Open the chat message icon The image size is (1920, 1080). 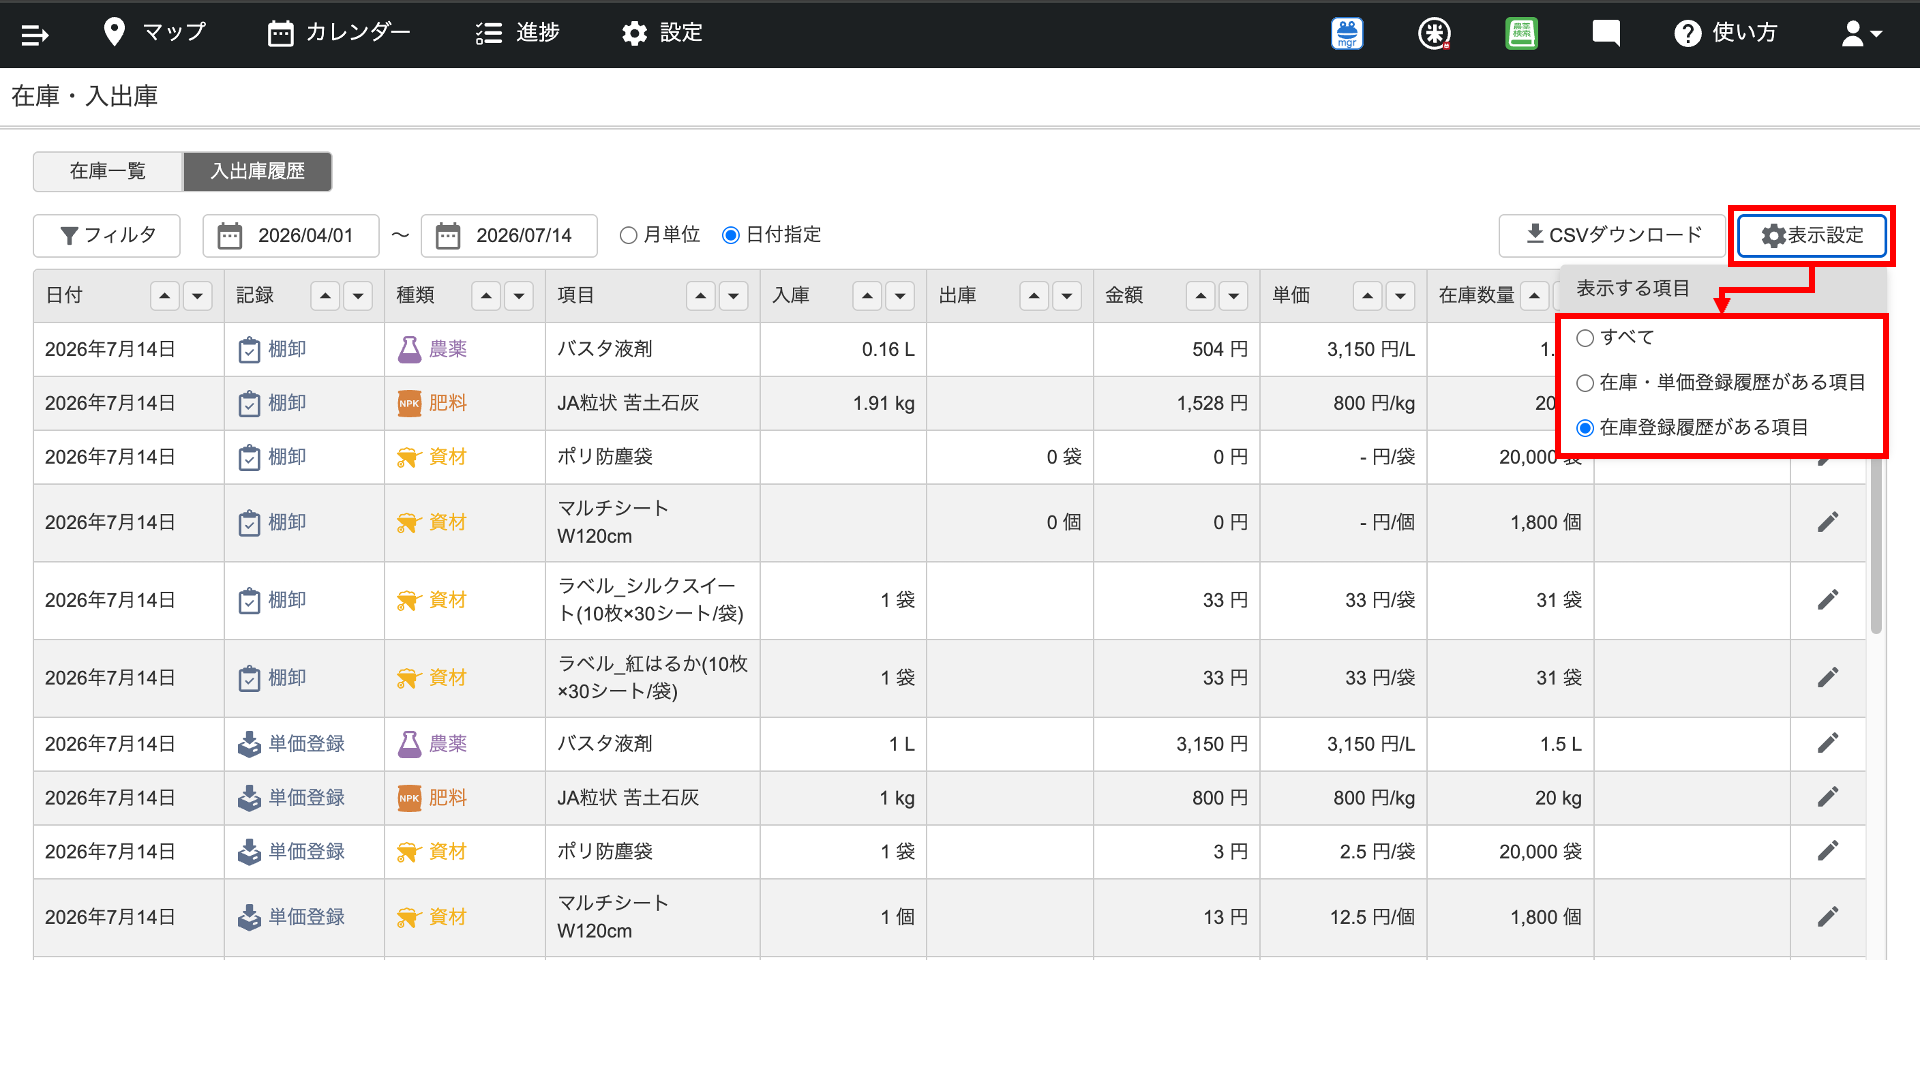click(1606, 34)
